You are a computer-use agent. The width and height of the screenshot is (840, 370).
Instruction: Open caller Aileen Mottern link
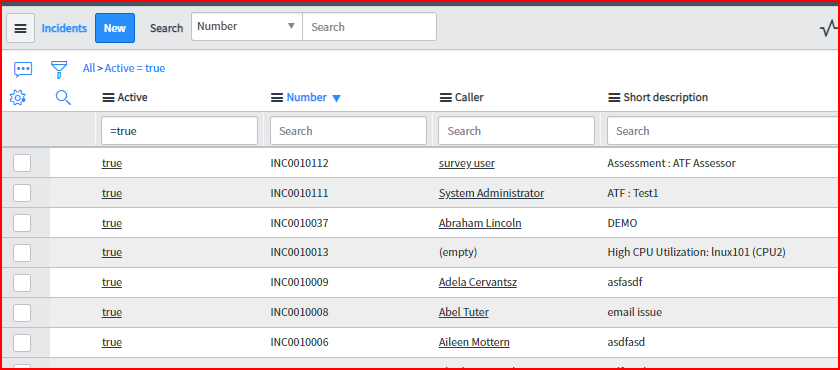coord(474,342)
